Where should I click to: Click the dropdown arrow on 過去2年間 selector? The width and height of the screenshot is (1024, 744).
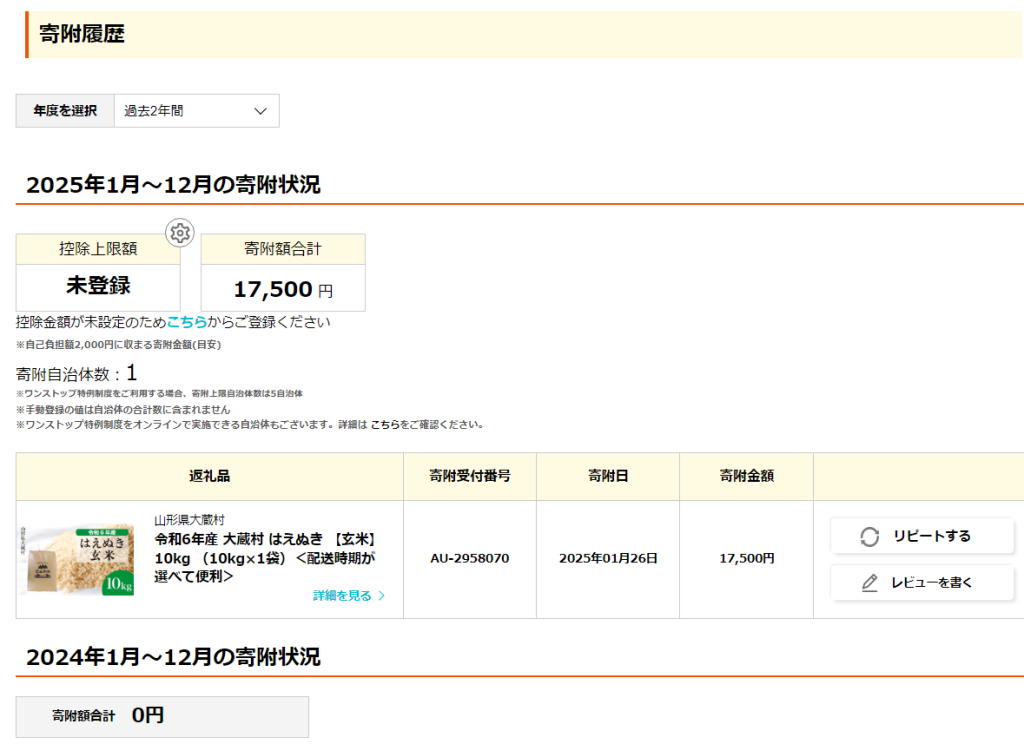click(261, 111)
